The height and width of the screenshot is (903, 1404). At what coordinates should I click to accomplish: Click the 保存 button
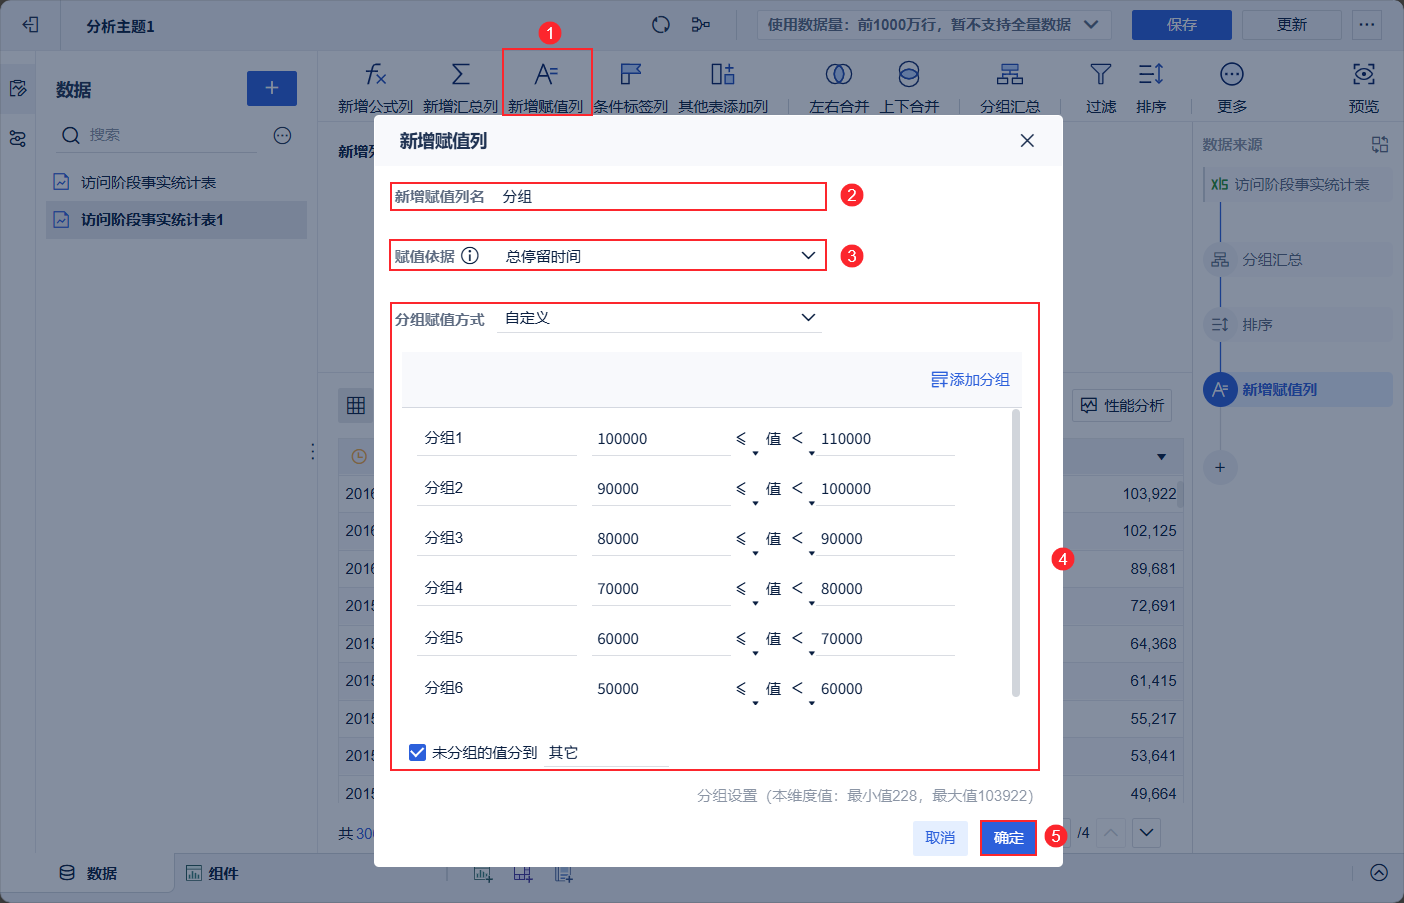click(1182, 25)
